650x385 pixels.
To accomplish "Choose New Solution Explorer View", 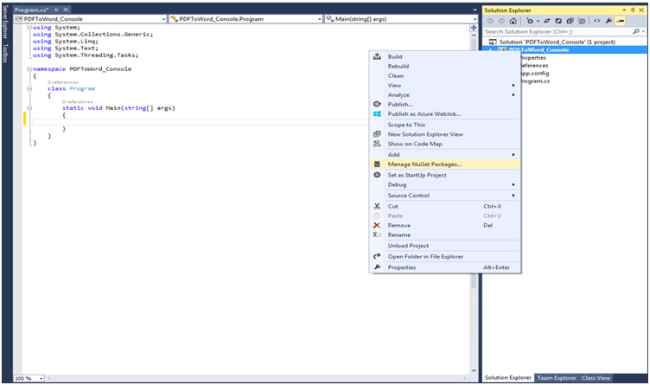I will [x=445, y=134].
